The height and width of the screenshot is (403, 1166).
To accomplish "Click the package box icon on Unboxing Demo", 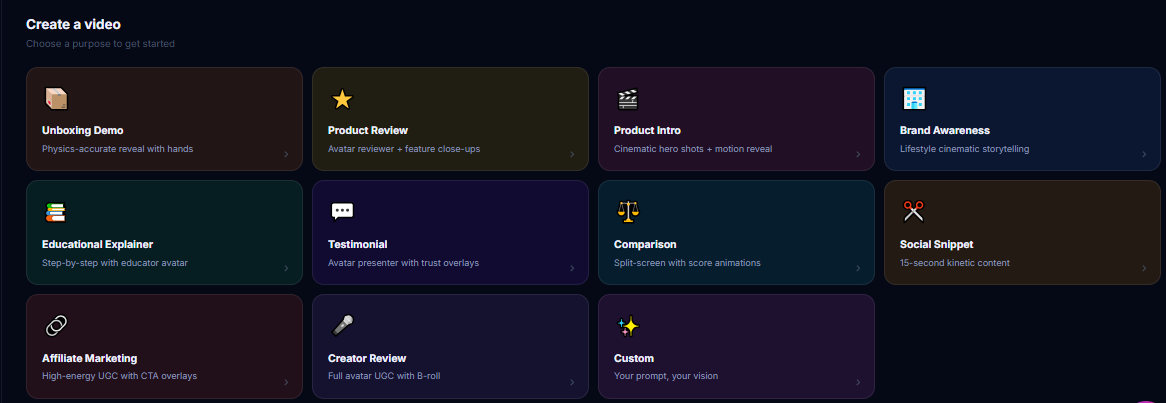I will (x=57, y=99).
